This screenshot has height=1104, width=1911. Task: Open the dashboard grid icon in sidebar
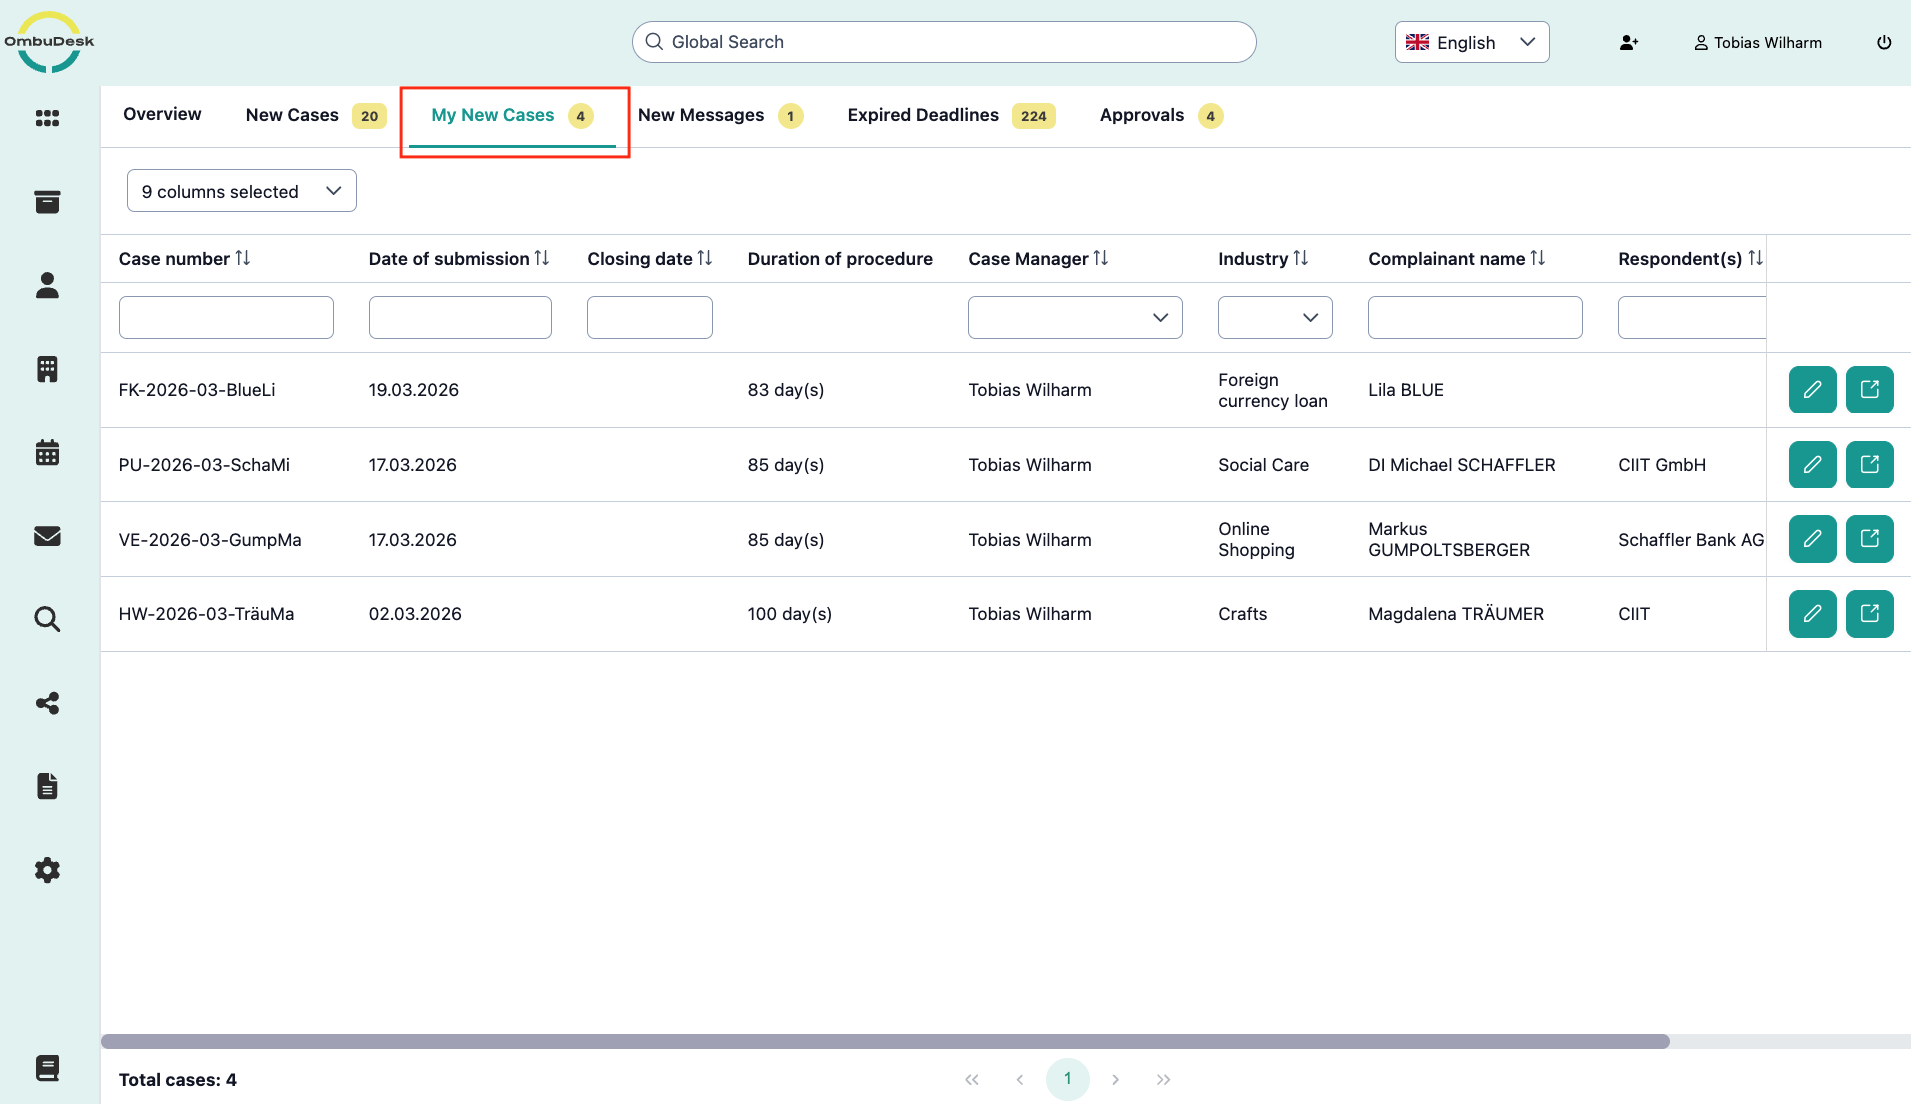tap(47, 118)
